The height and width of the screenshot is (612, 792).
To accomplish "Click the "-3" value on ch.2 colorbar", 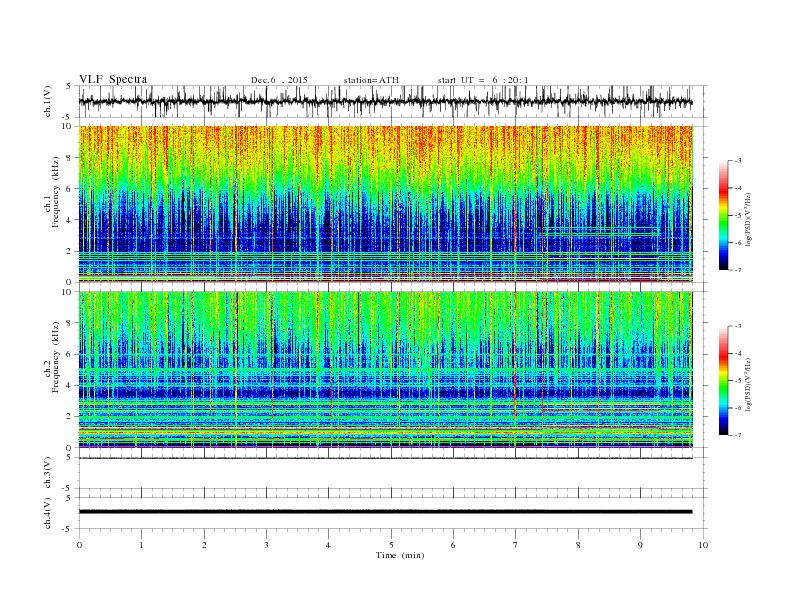I will tap(737, 326).
